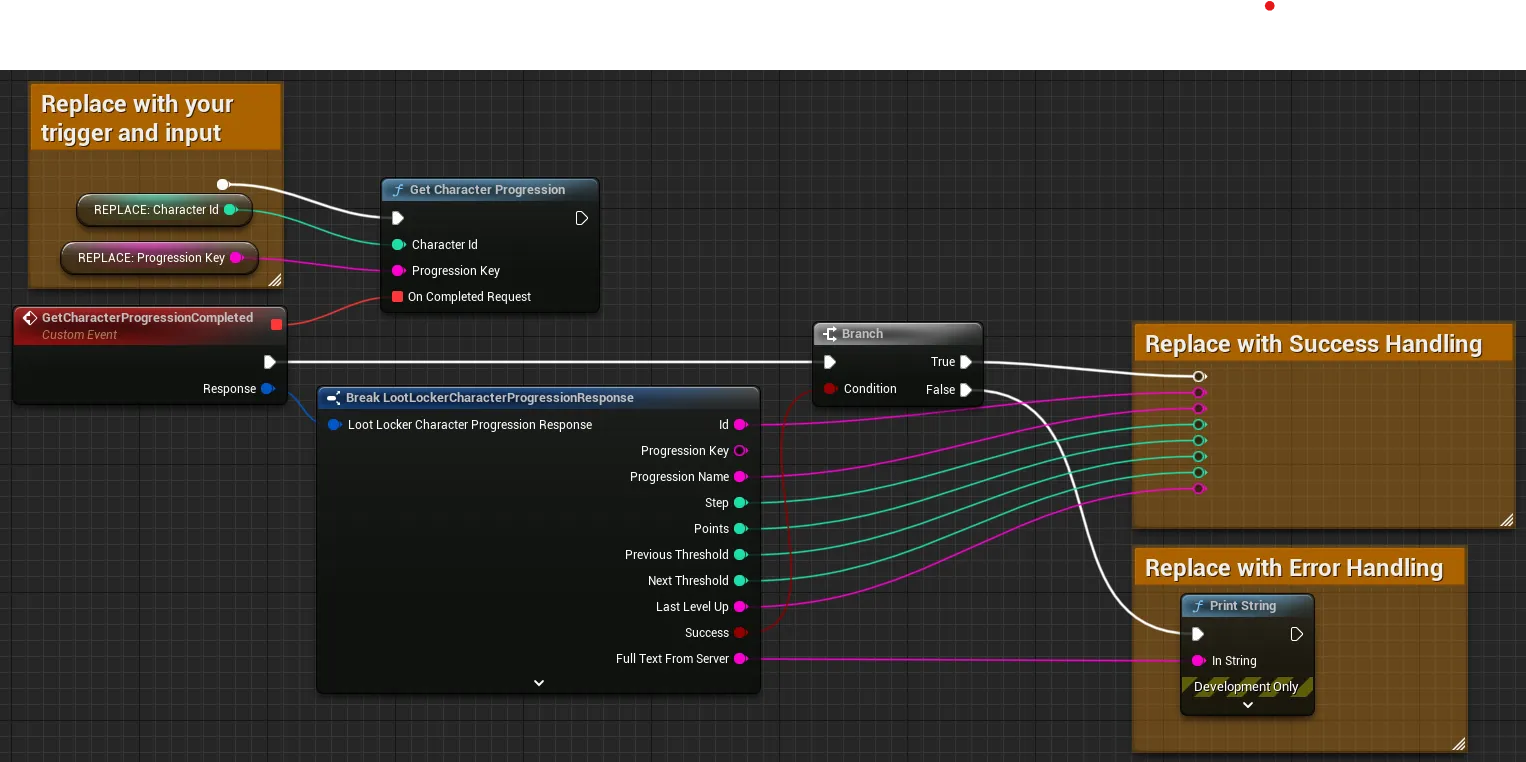Click Get Character Progression output exec pin
Viewport: 1526px width, 762px height.
click(x=582, y=218)
